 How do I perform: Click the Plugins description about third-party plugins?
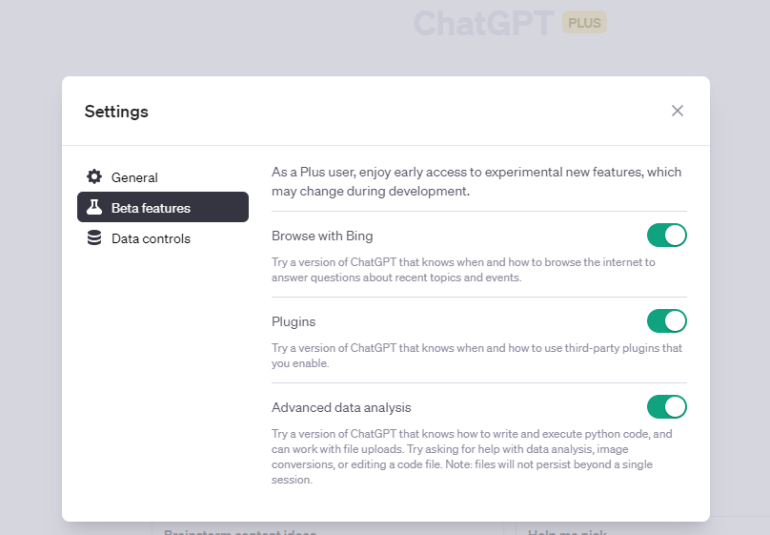coord(477,356)
